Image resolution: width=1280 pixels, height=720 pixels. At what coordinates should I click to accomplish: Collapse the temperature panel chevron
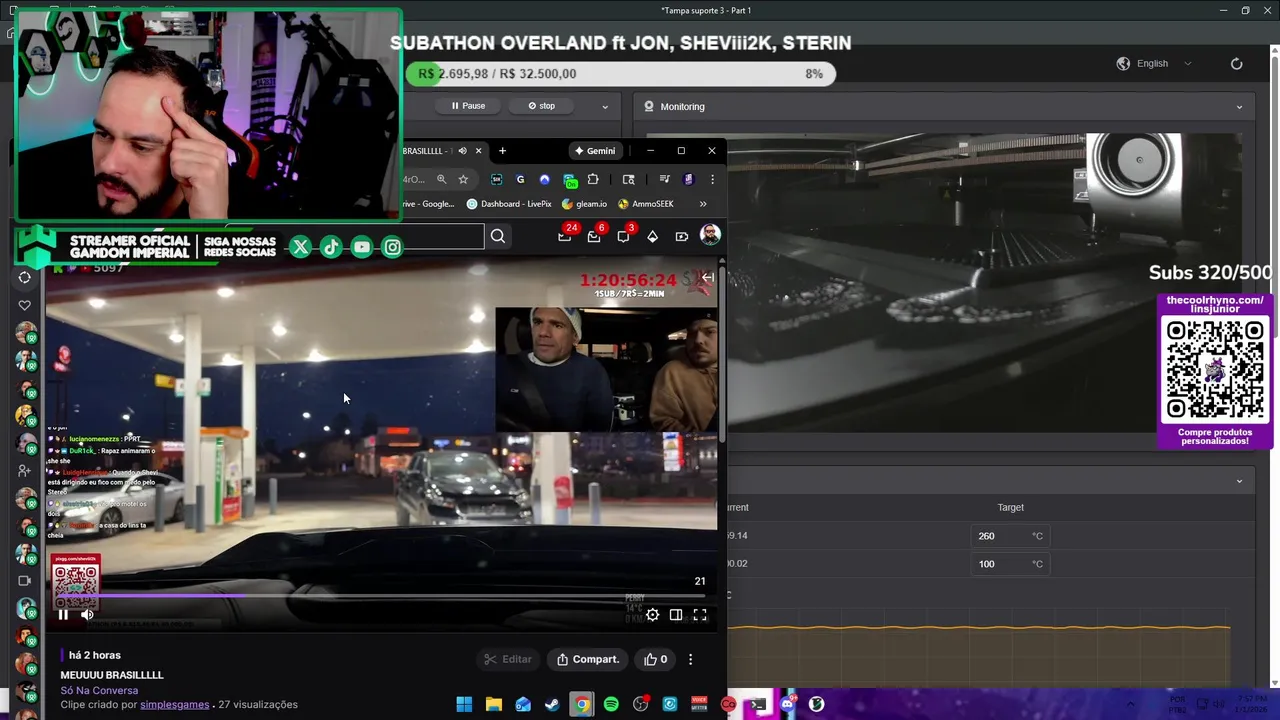[1239, 481]
